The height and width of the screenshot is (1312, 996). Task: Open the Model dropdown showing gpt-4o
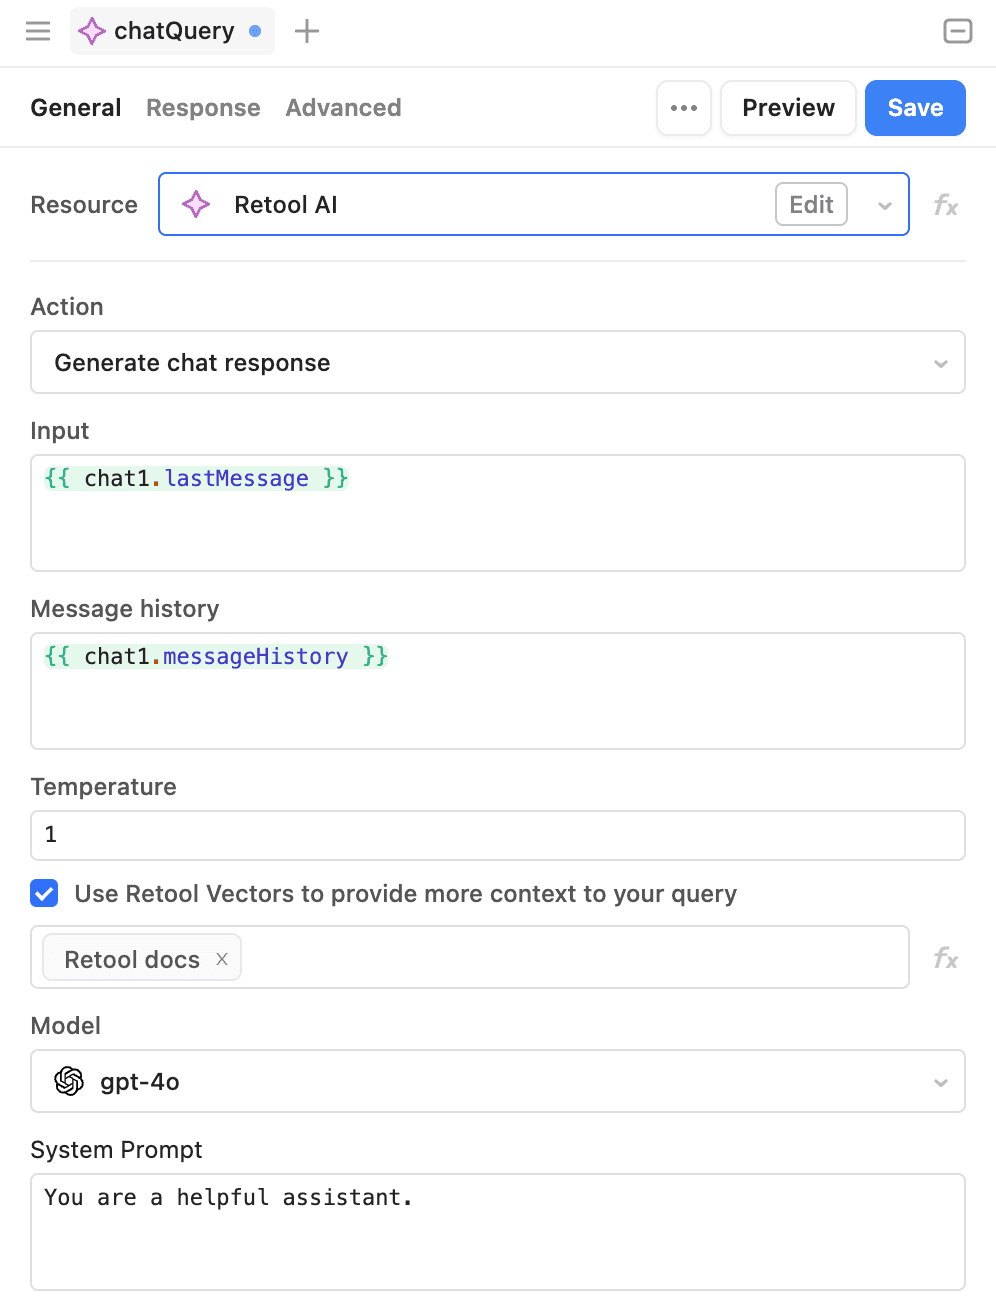(x=497, y=1081)
